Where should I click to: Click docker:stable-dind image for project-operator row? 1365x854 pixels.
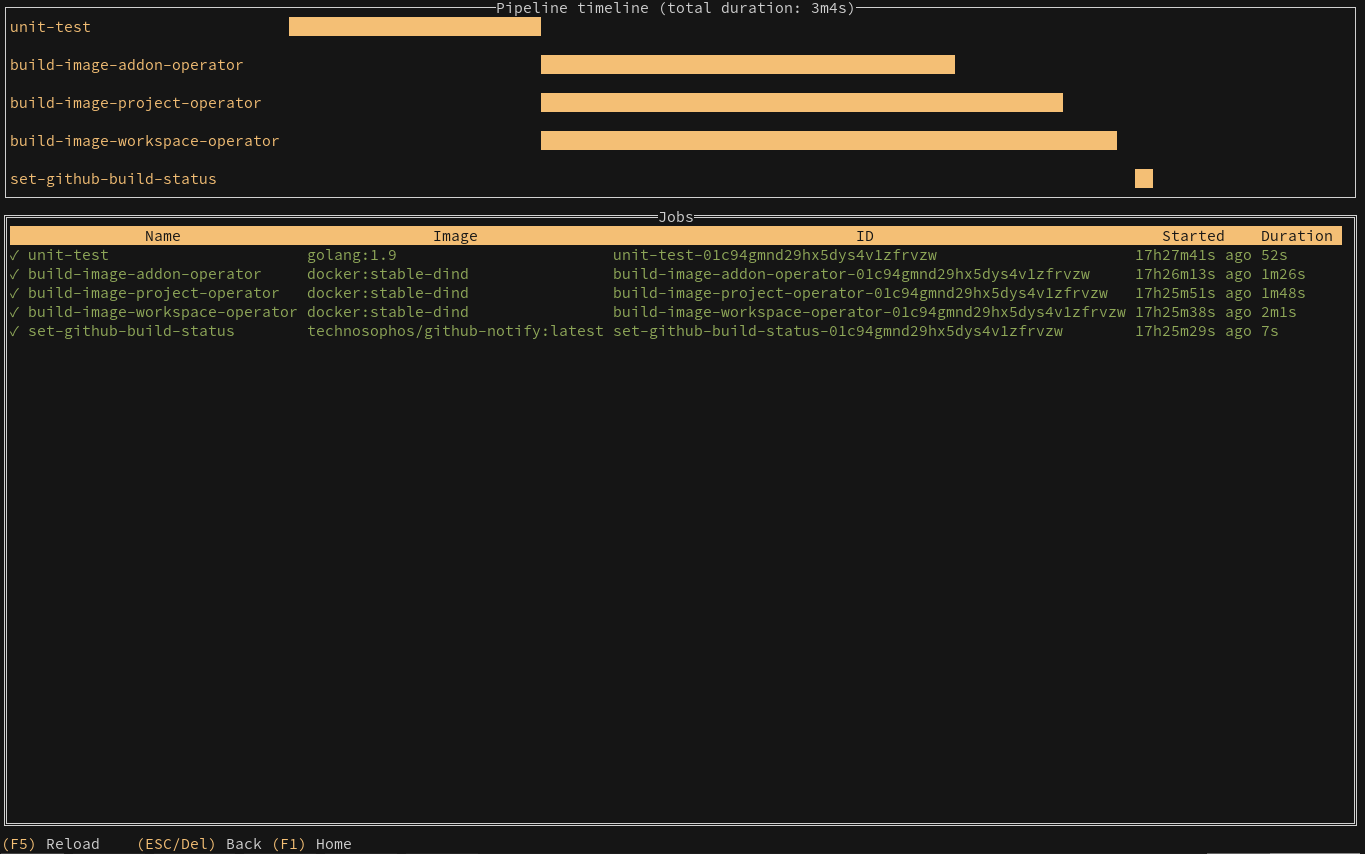coord(387,293)
